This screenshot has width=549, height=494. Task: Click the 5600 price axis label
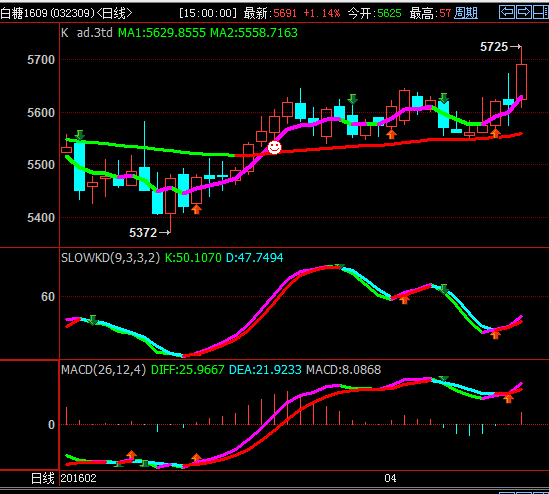[41, 113]
